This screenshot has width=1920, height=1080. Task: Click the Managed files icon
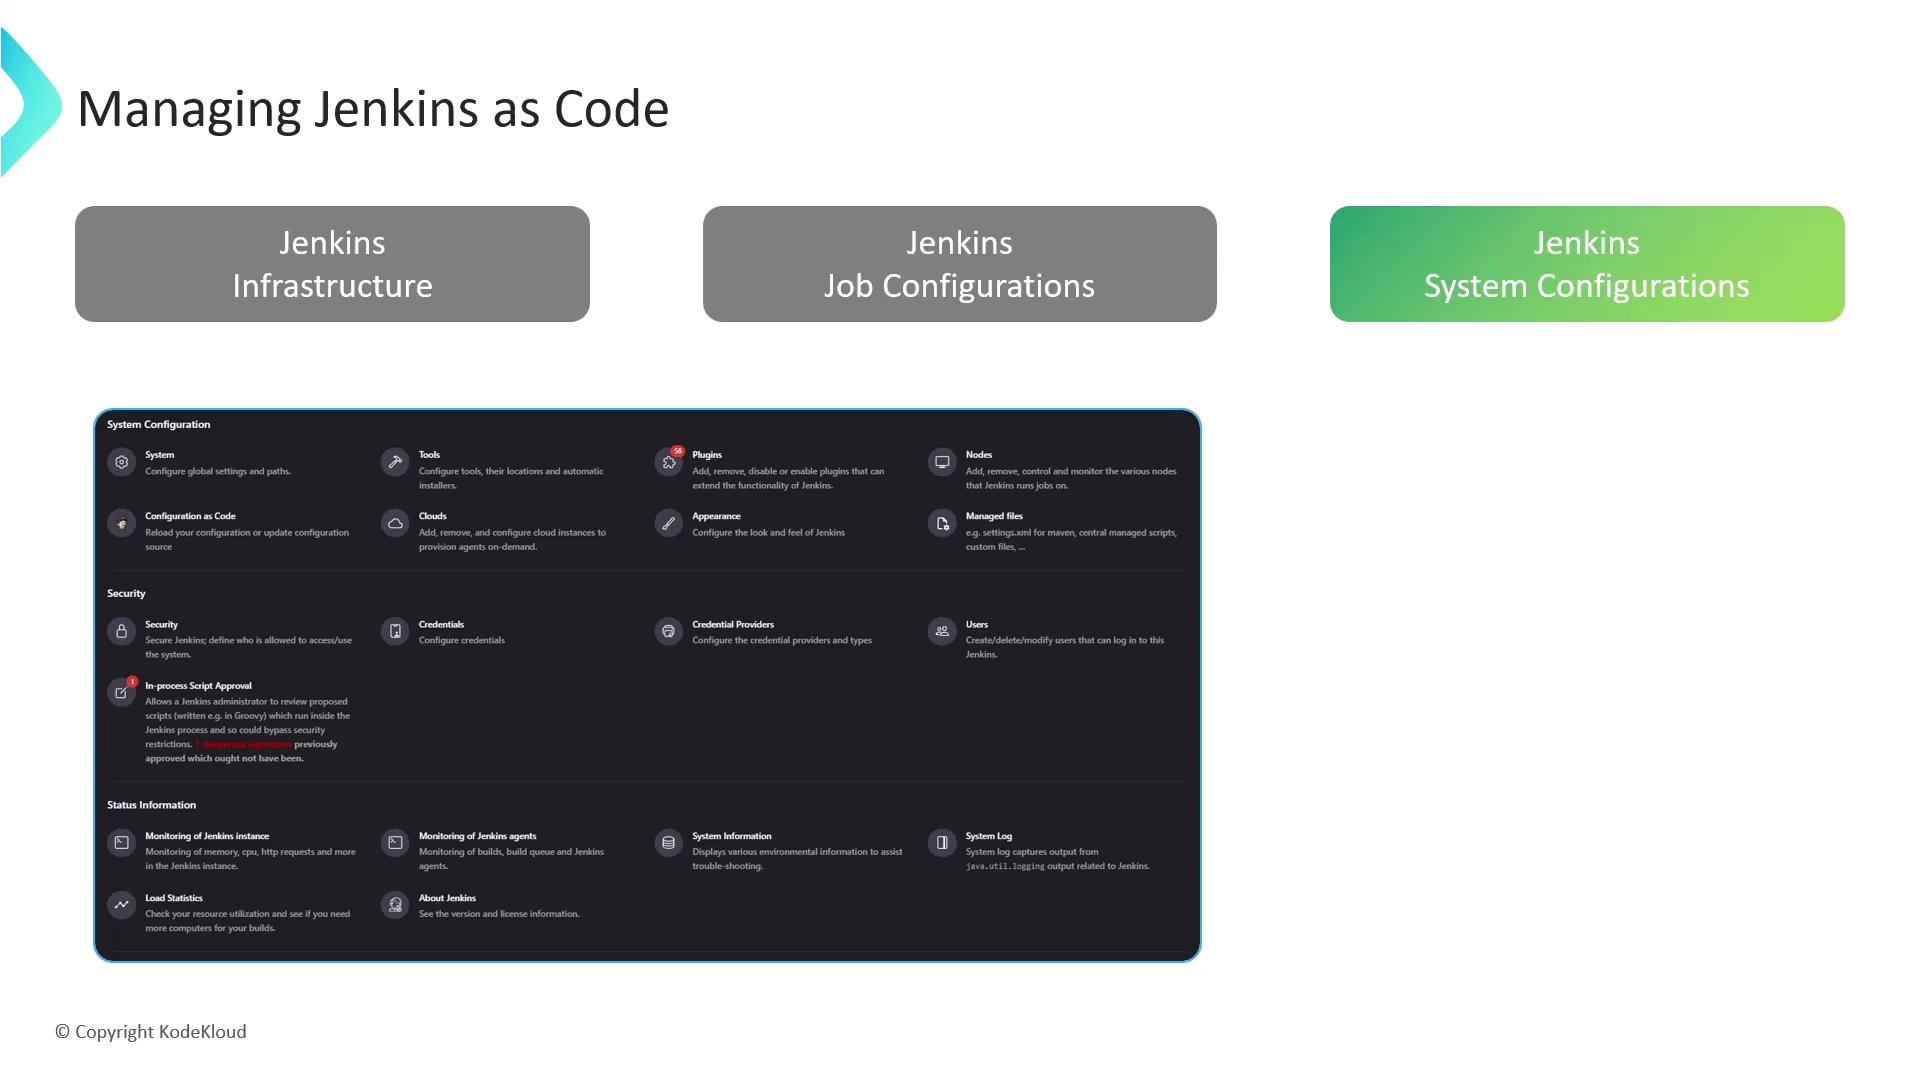pos(942,523)
